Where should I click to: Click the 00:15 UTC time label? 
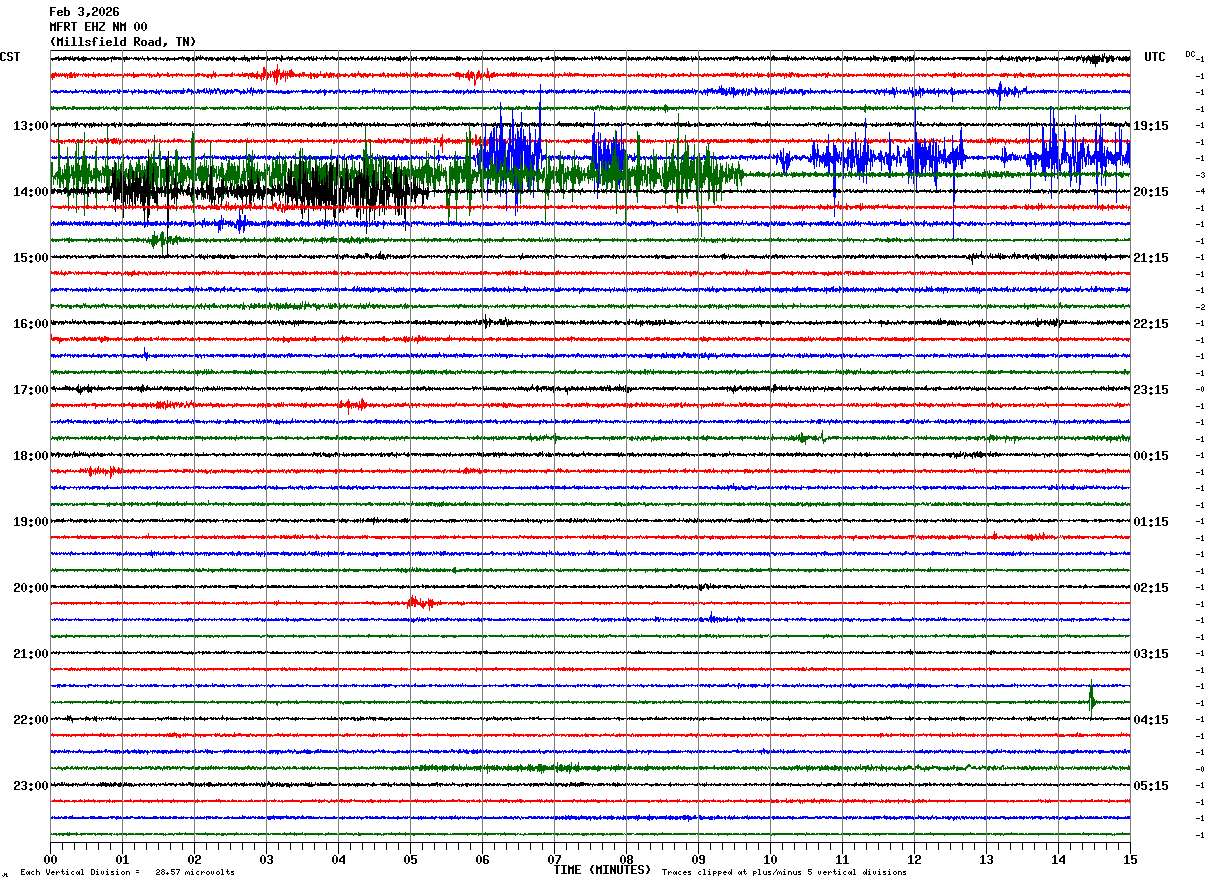coord(1151,456)
